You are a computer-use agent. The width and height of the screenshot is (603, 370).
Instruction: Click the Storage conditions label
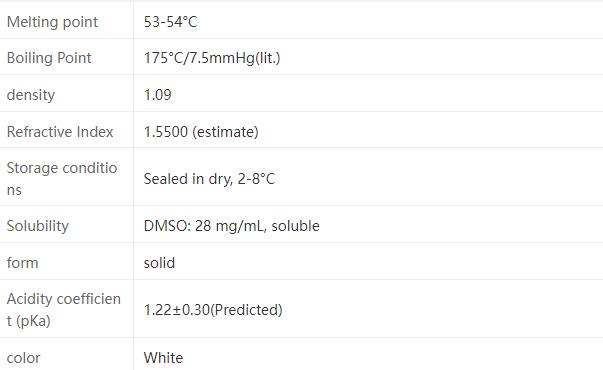point(62,179)
